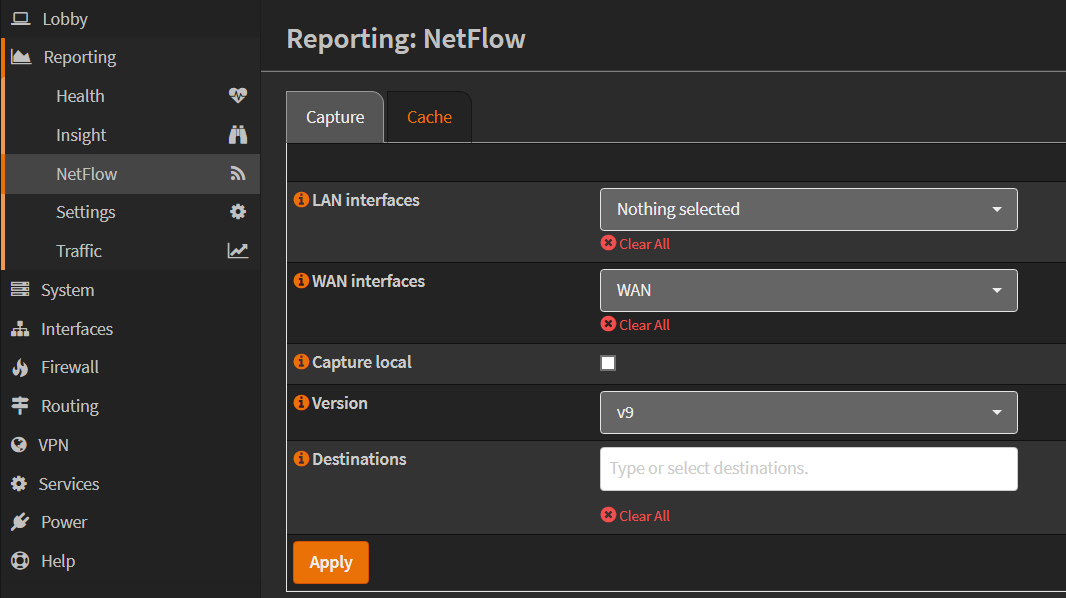Click the Health heartbeat icon
Image resolution: width=1066 pixels, height=598 pixels.
coord(237,96)
